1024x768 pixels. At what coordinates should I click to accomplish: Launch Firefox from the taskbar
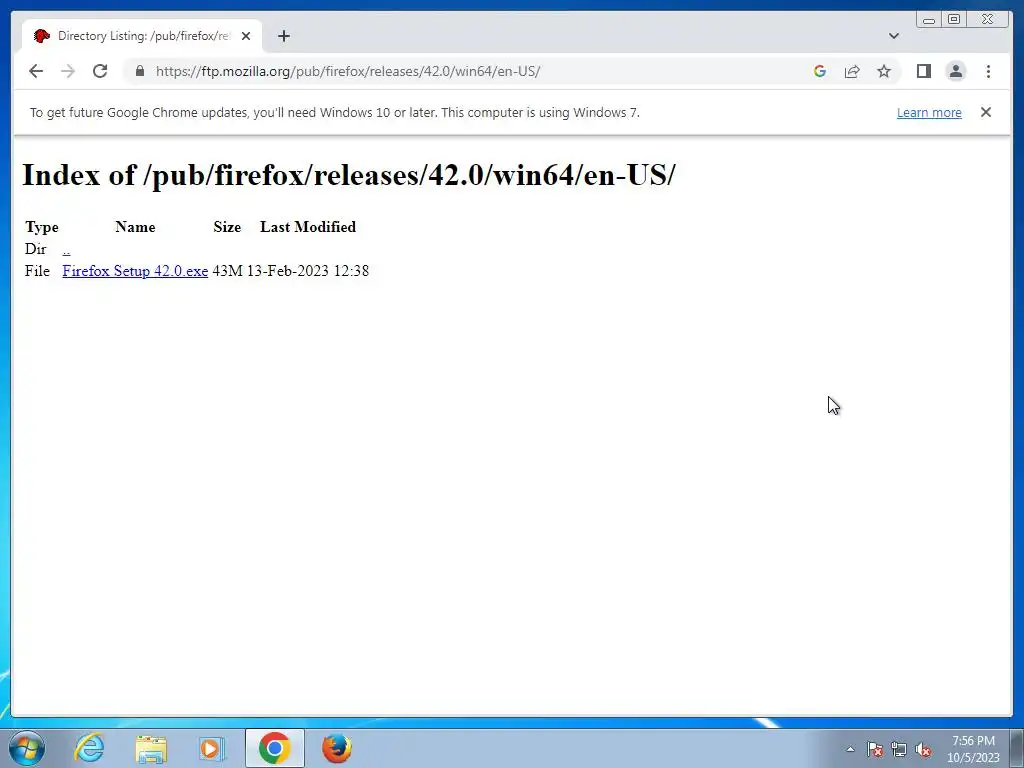pos(337,748)
